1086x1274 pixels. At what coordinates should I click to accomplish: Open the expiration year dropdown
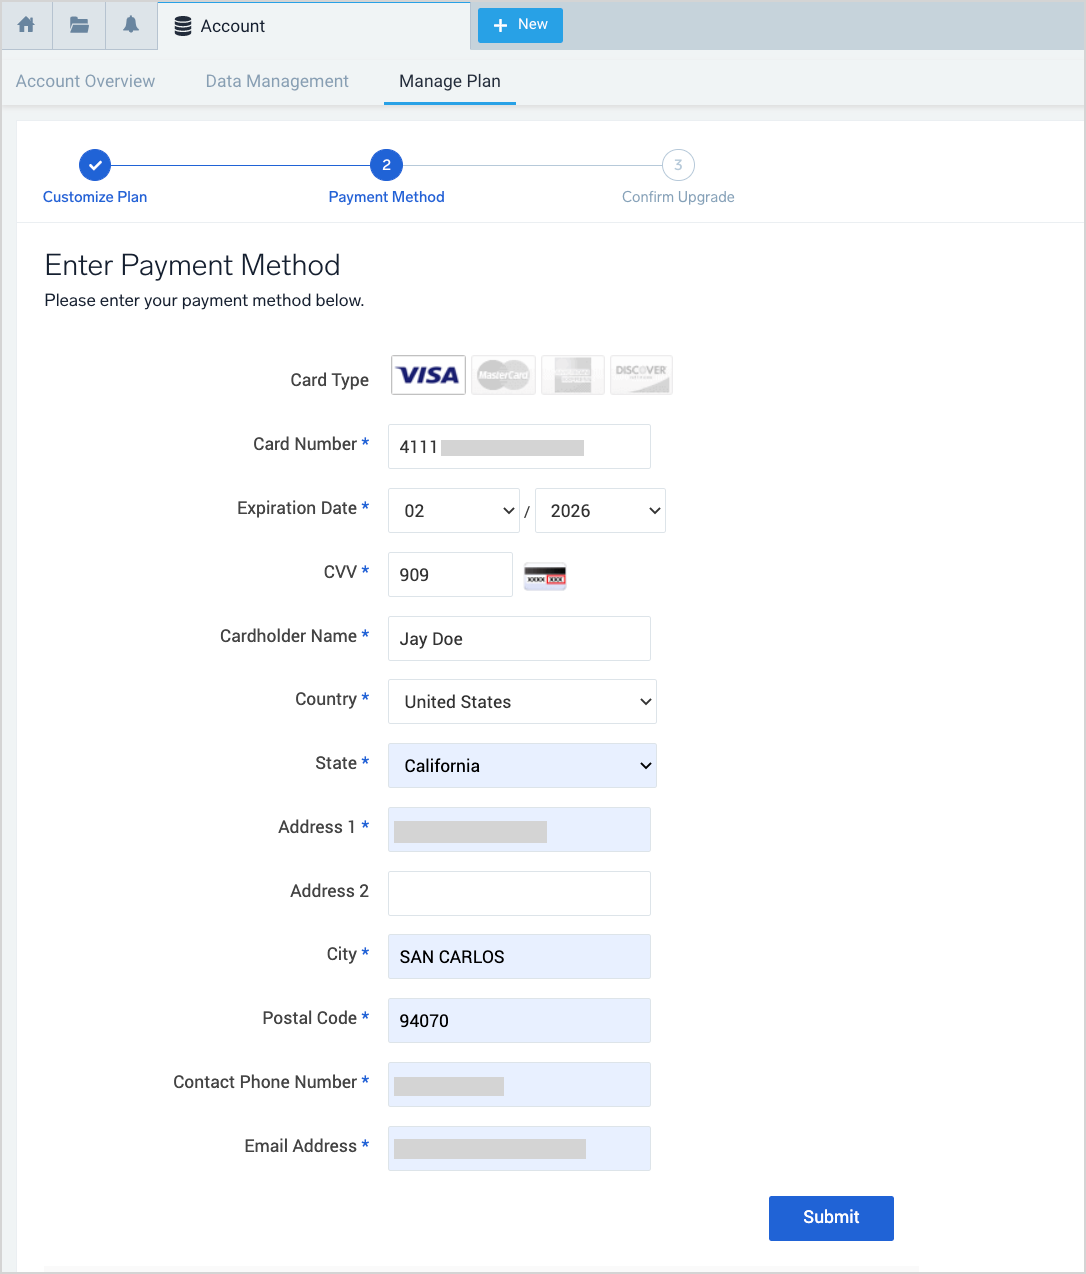600,511
